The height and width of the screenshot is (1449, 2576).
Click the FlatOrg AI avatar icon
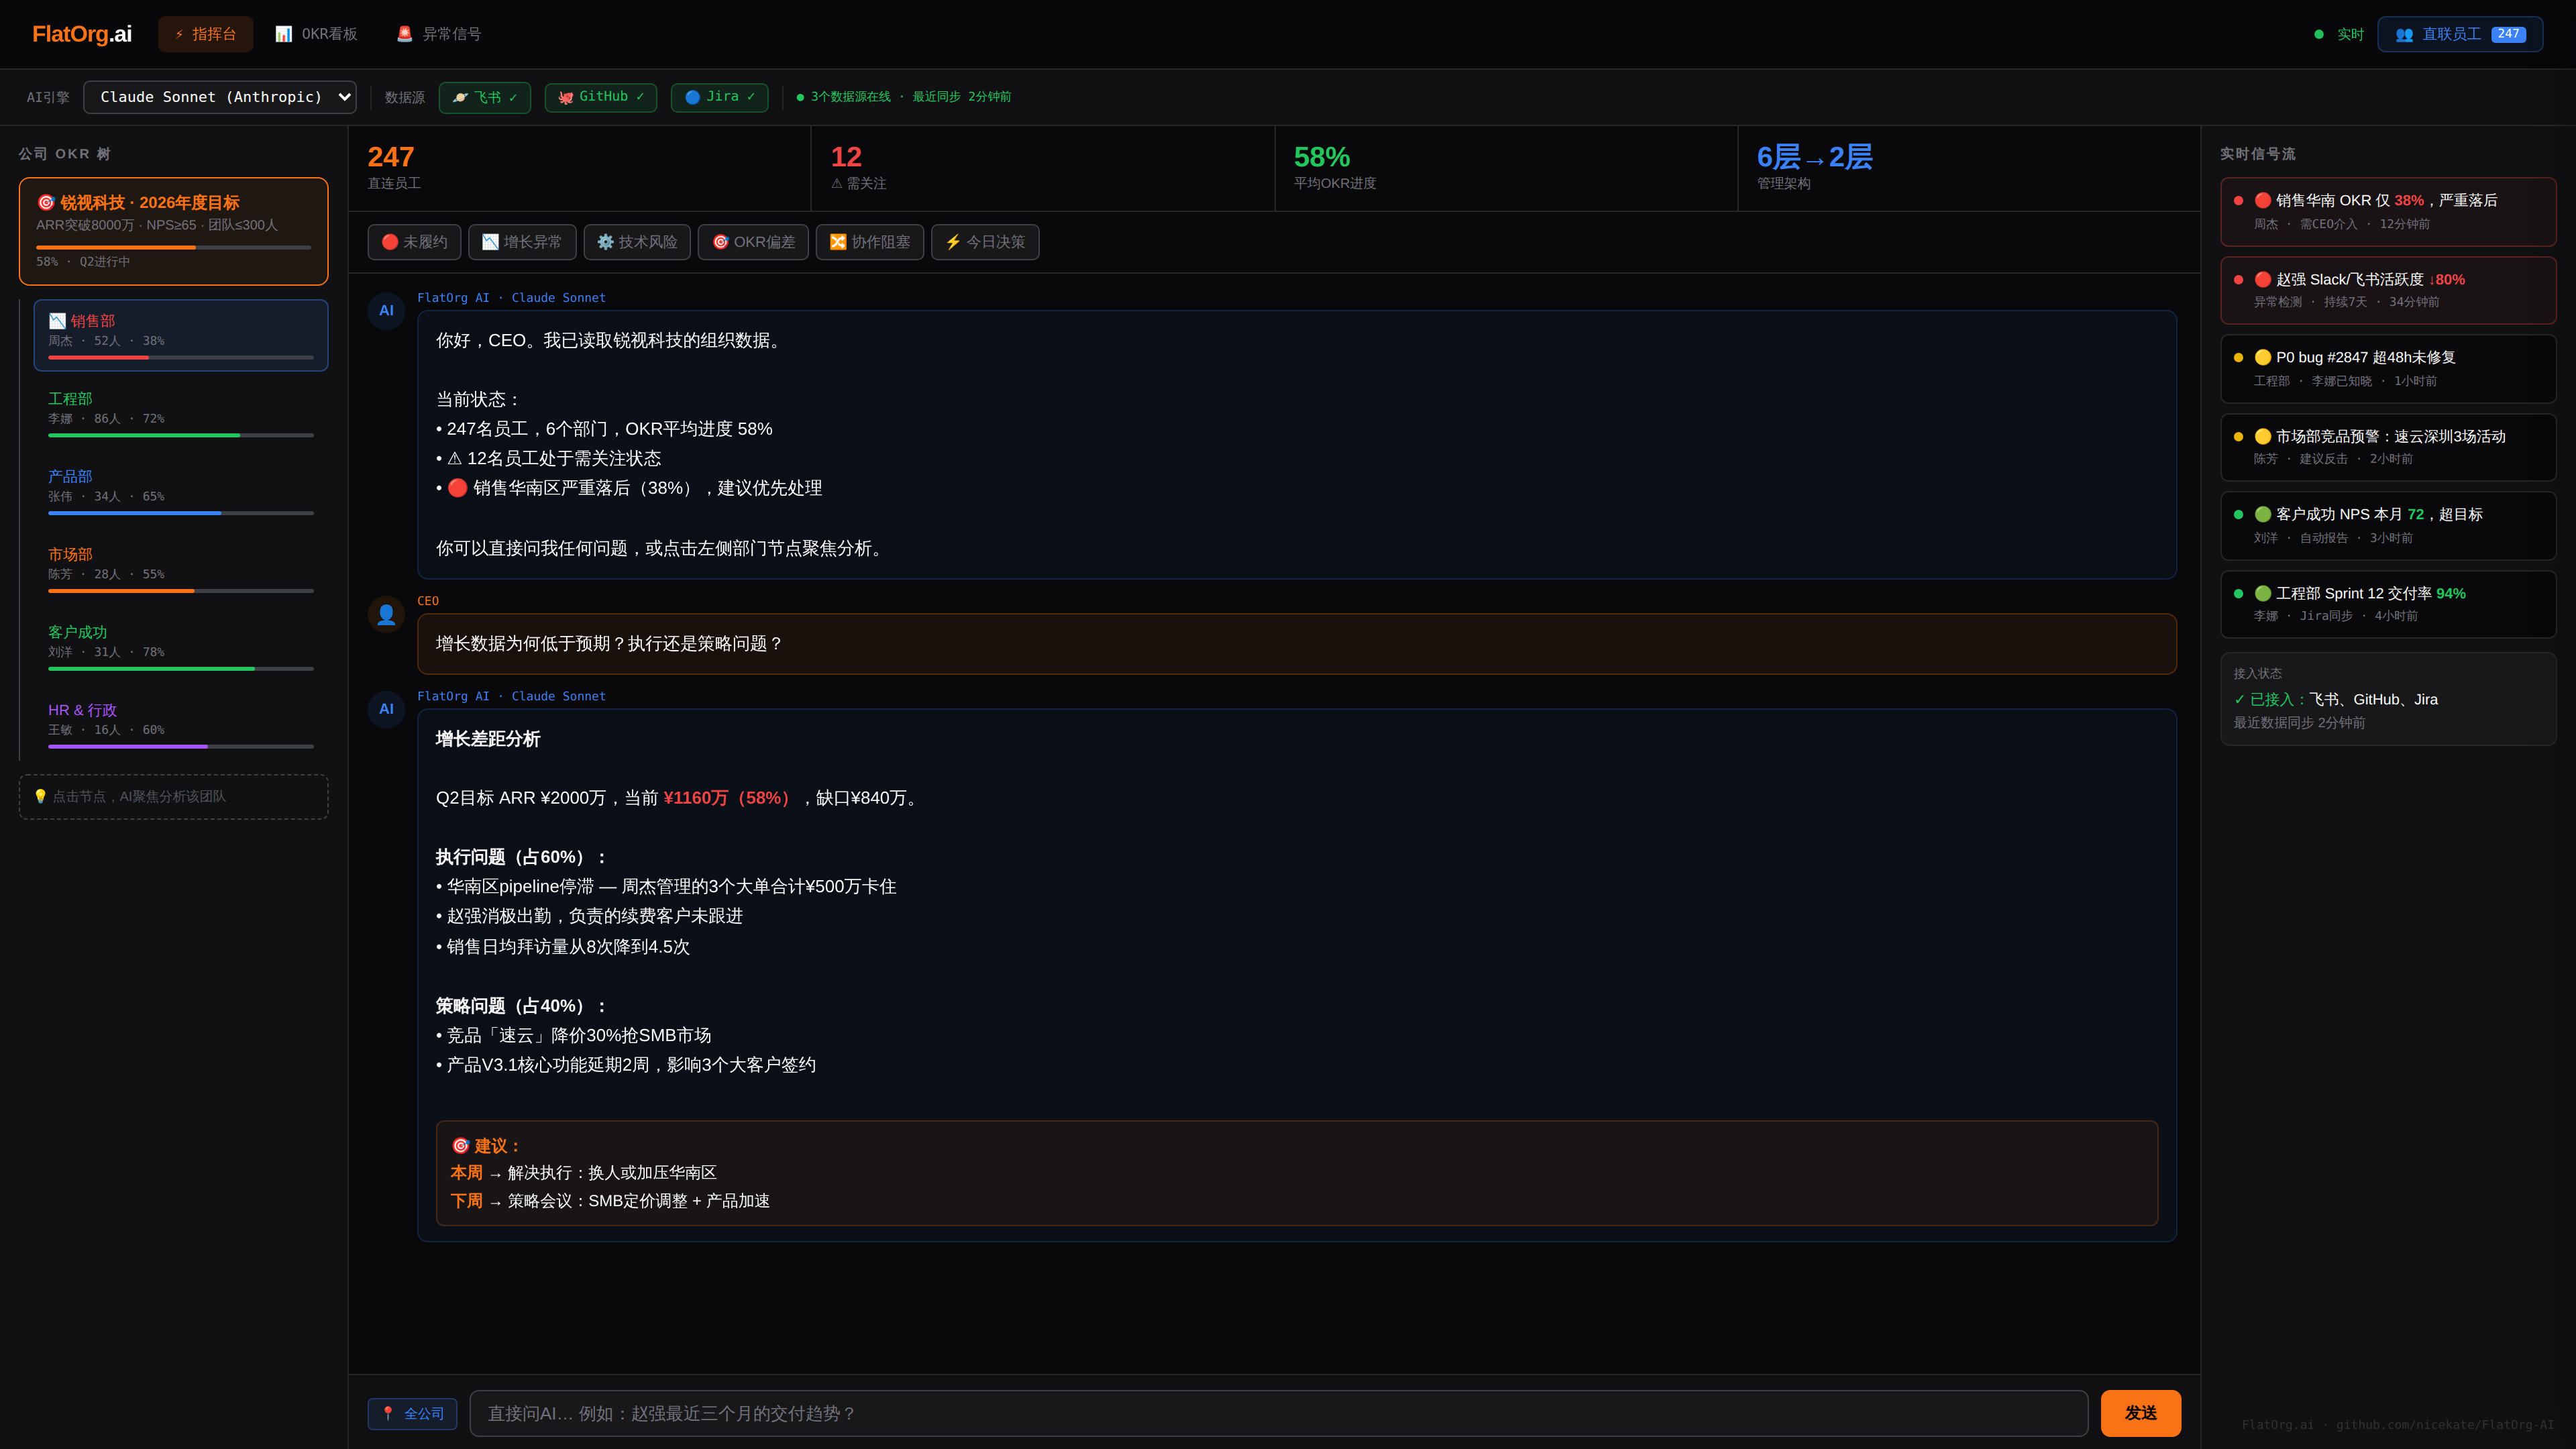386,311
